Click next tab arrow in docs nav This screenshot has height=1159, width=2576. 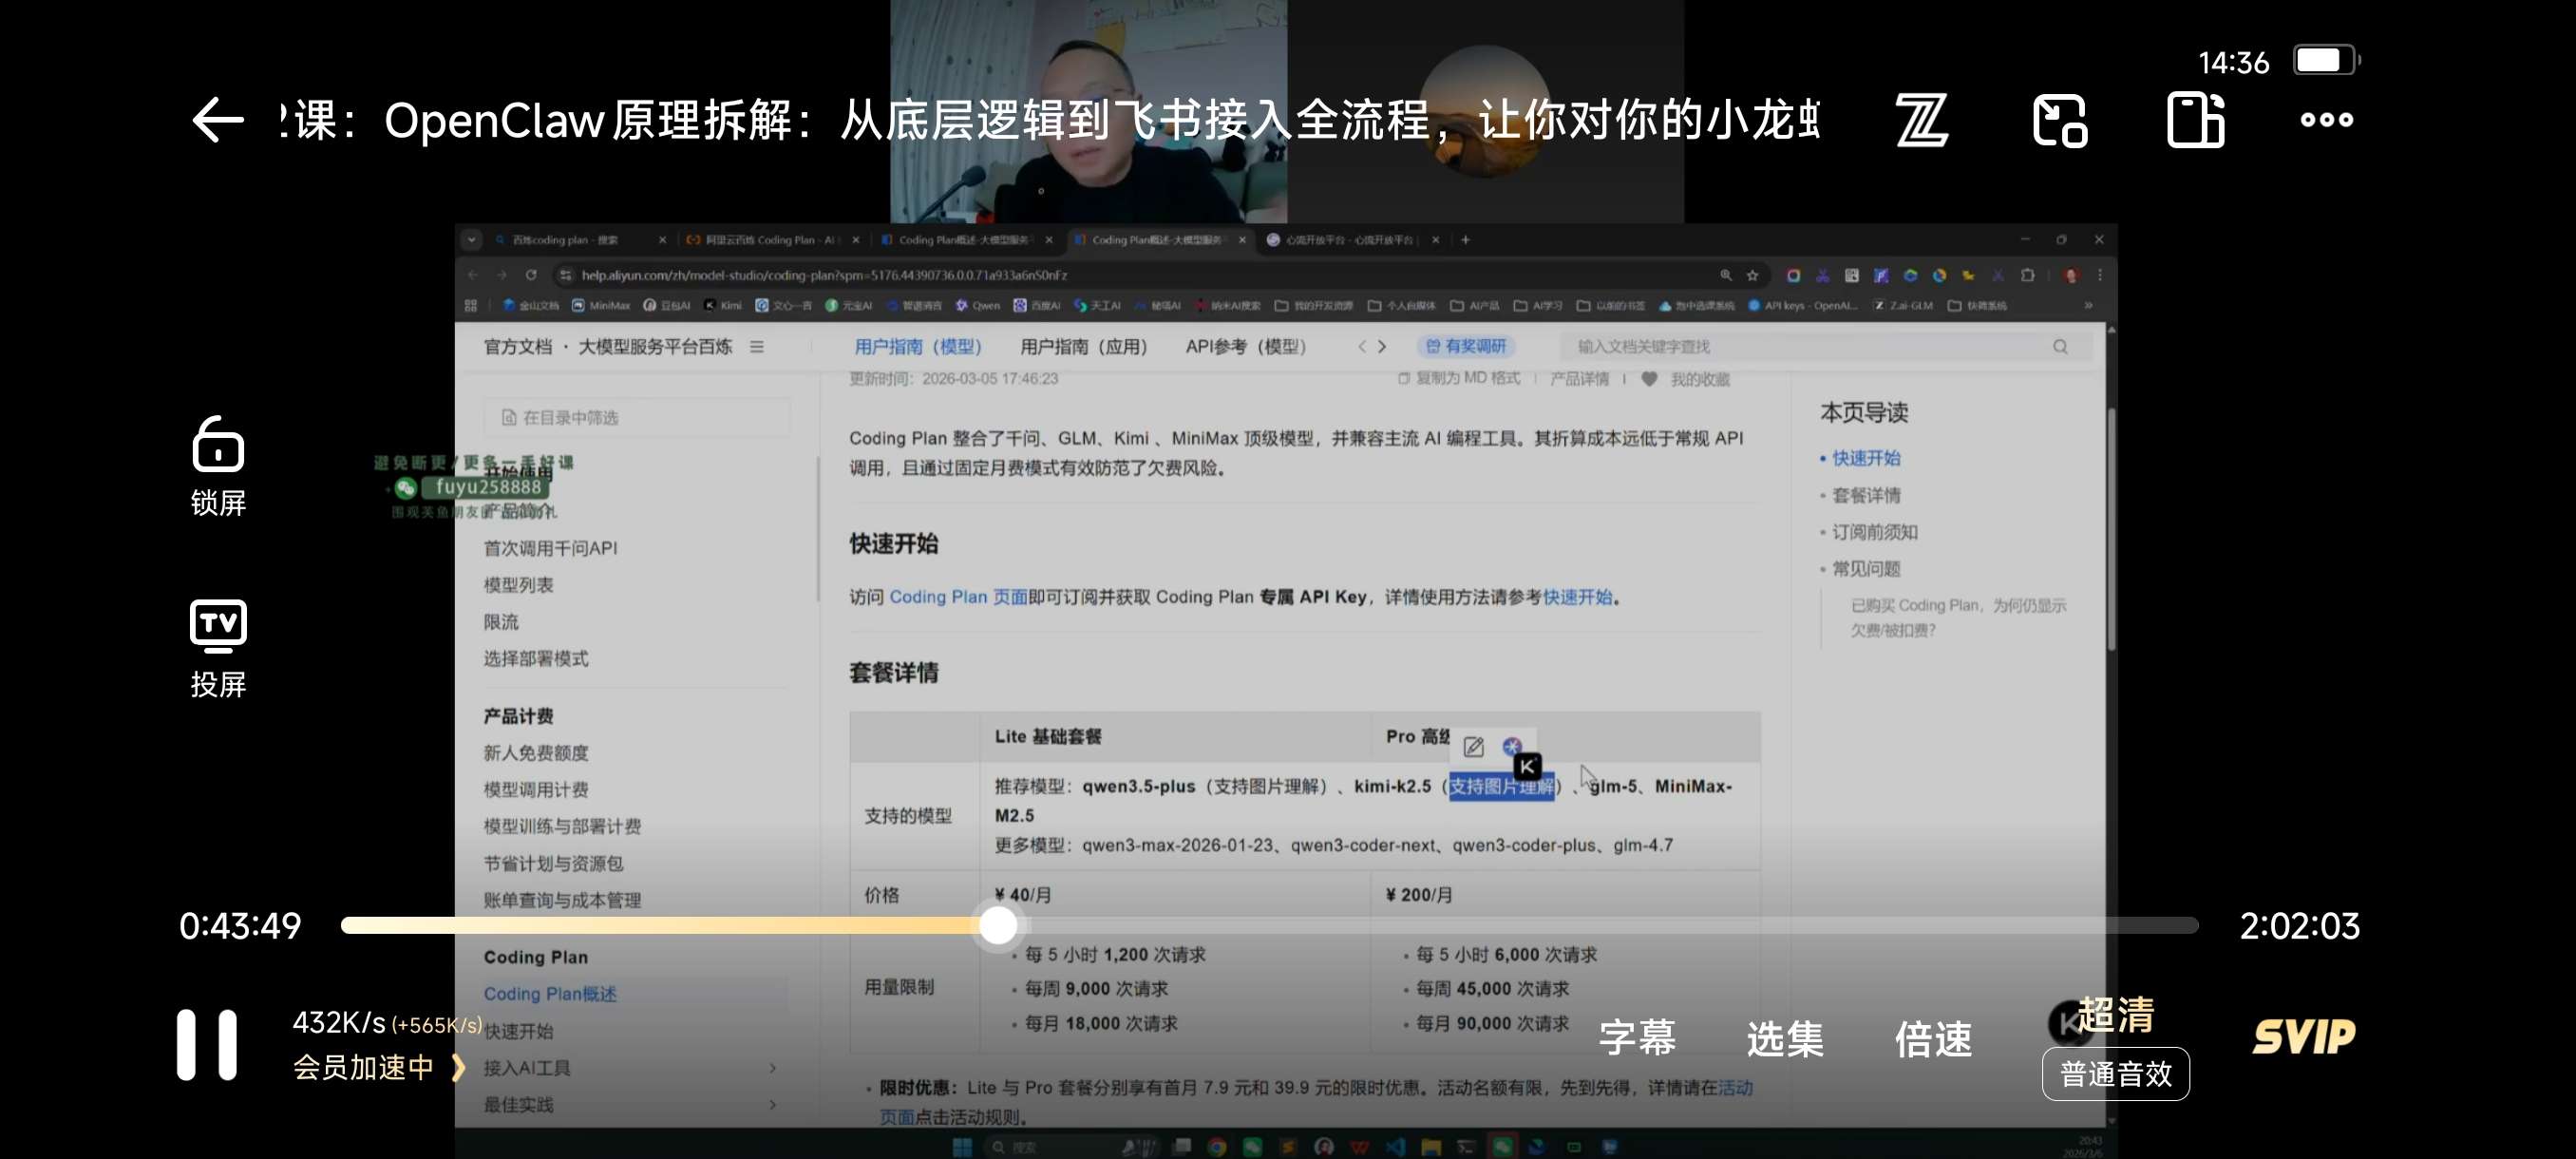pos(1382,346)
